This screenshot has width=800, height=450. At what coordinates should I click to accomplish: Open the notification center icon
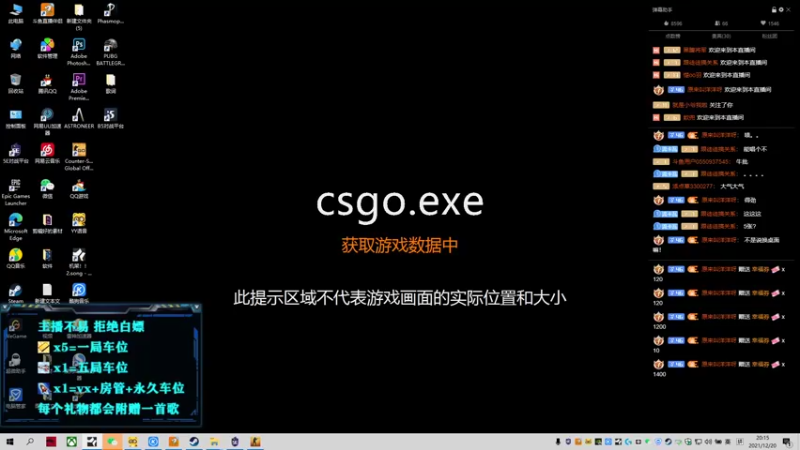pyautogui.click(x=787, y=442)
